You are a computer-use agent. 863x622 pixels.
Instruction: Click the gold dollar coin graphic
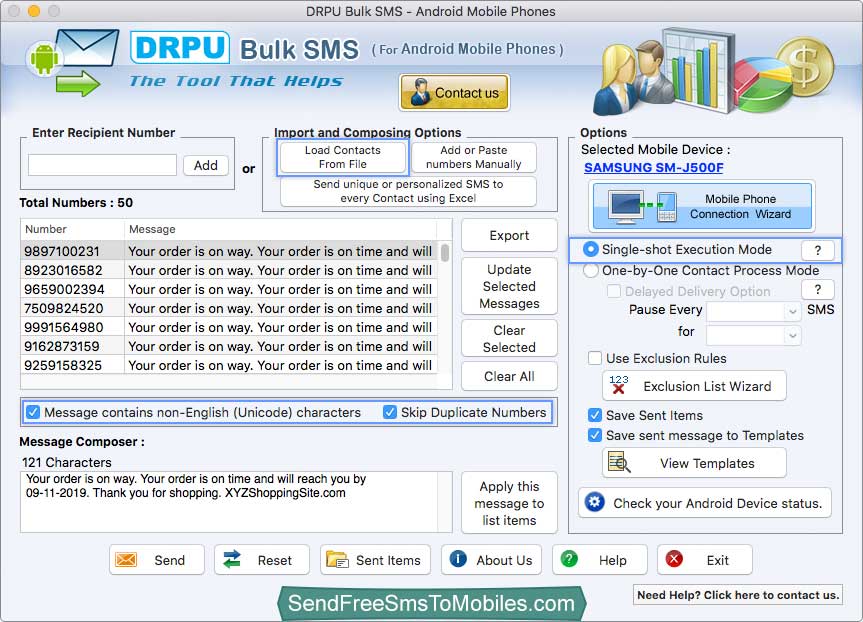806,67
